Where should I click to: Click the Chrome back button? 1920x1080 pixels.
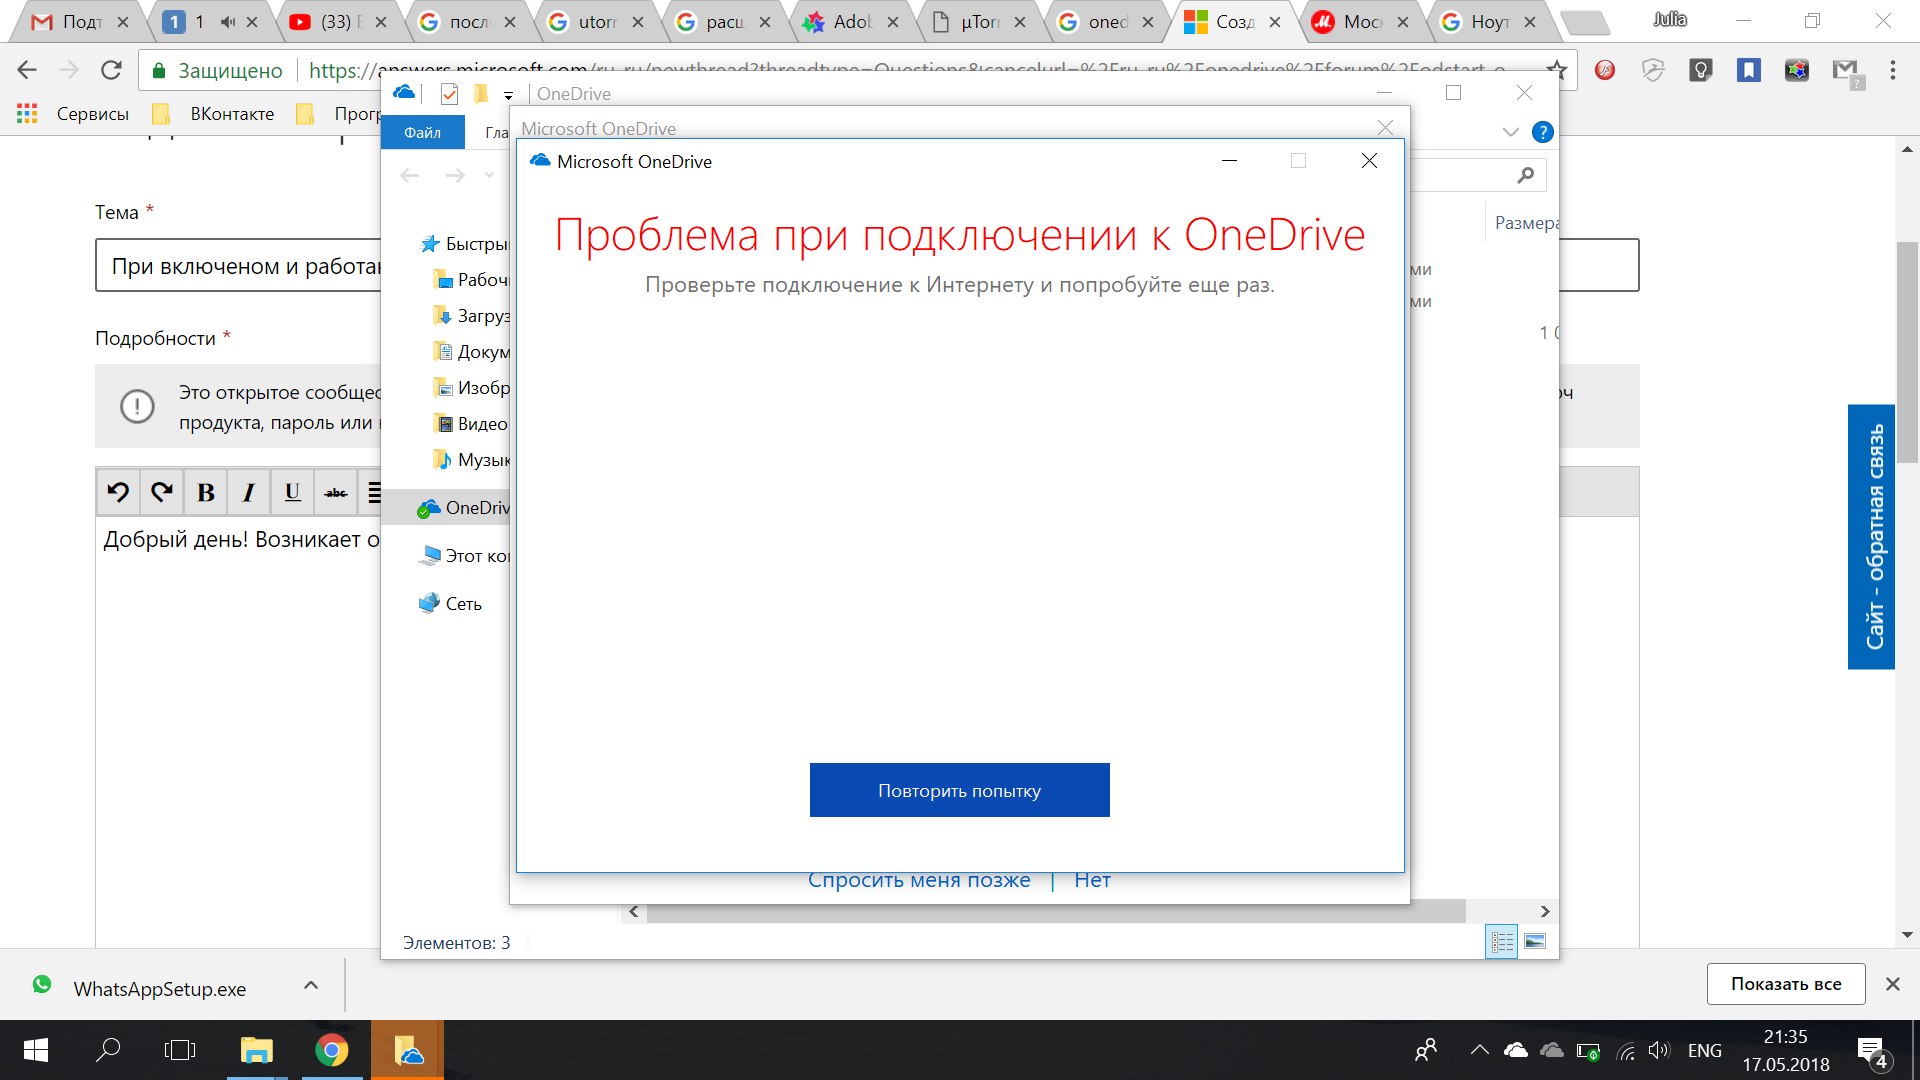(27, 70)
